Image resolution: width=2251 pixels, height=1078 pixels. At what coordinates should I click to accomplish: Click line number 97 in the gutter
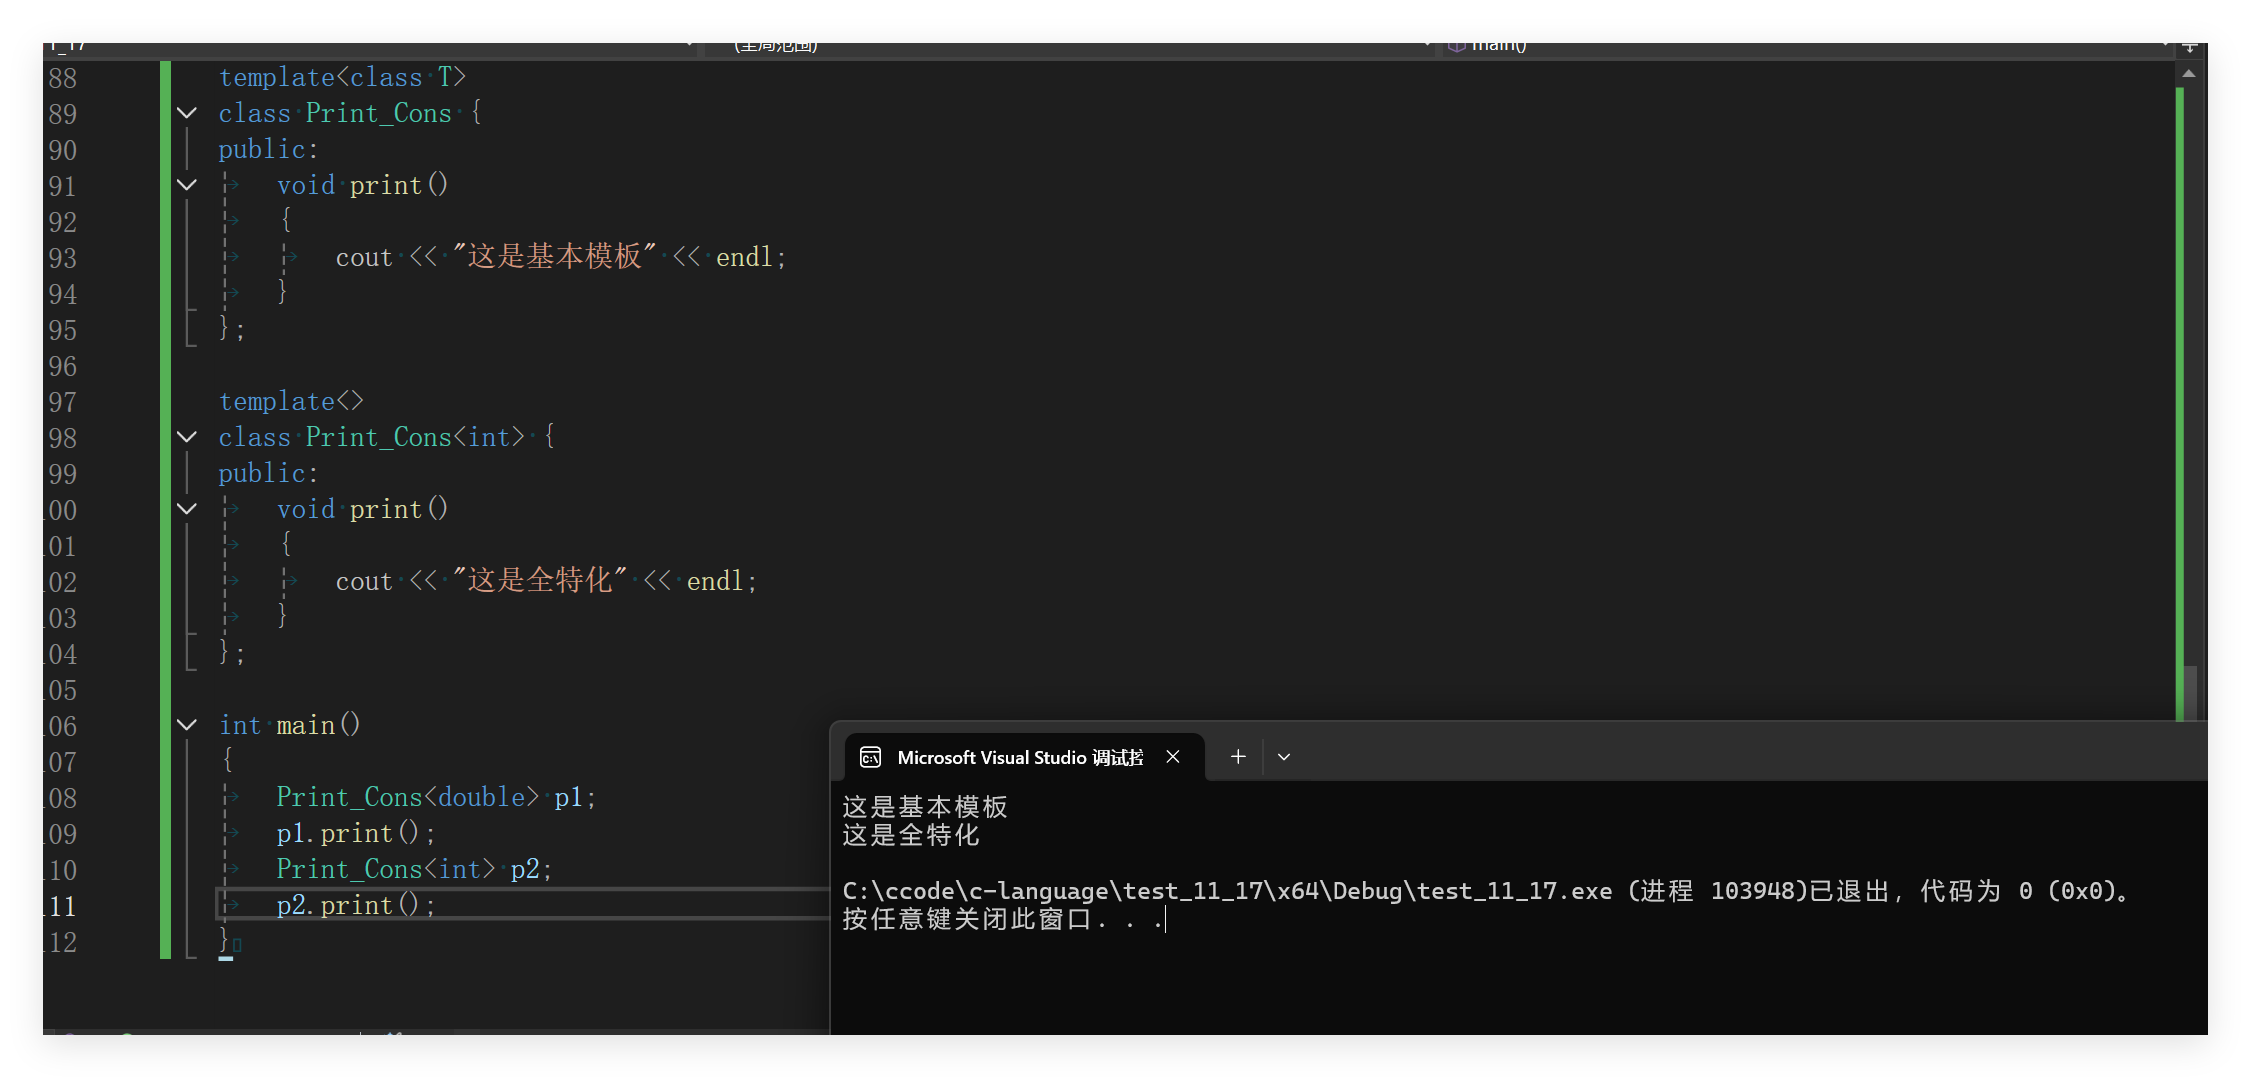[62, 402]
